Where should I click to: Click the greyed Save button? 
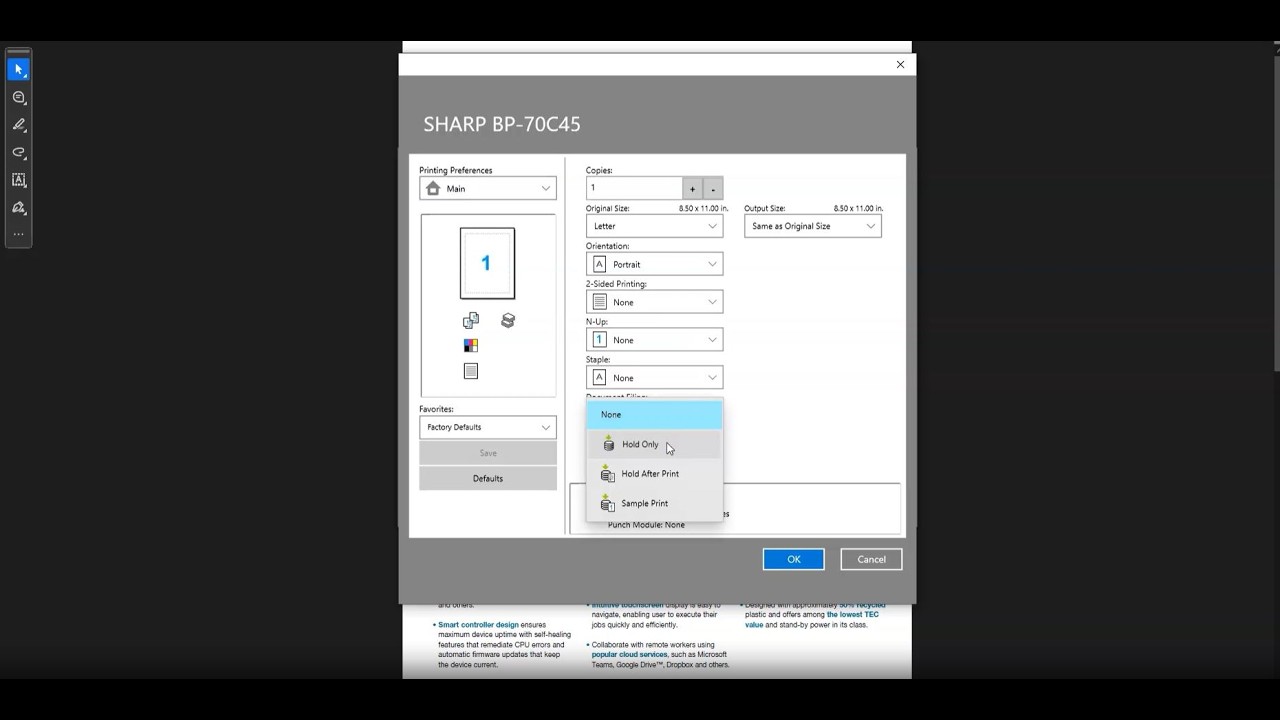coord(488,453)
